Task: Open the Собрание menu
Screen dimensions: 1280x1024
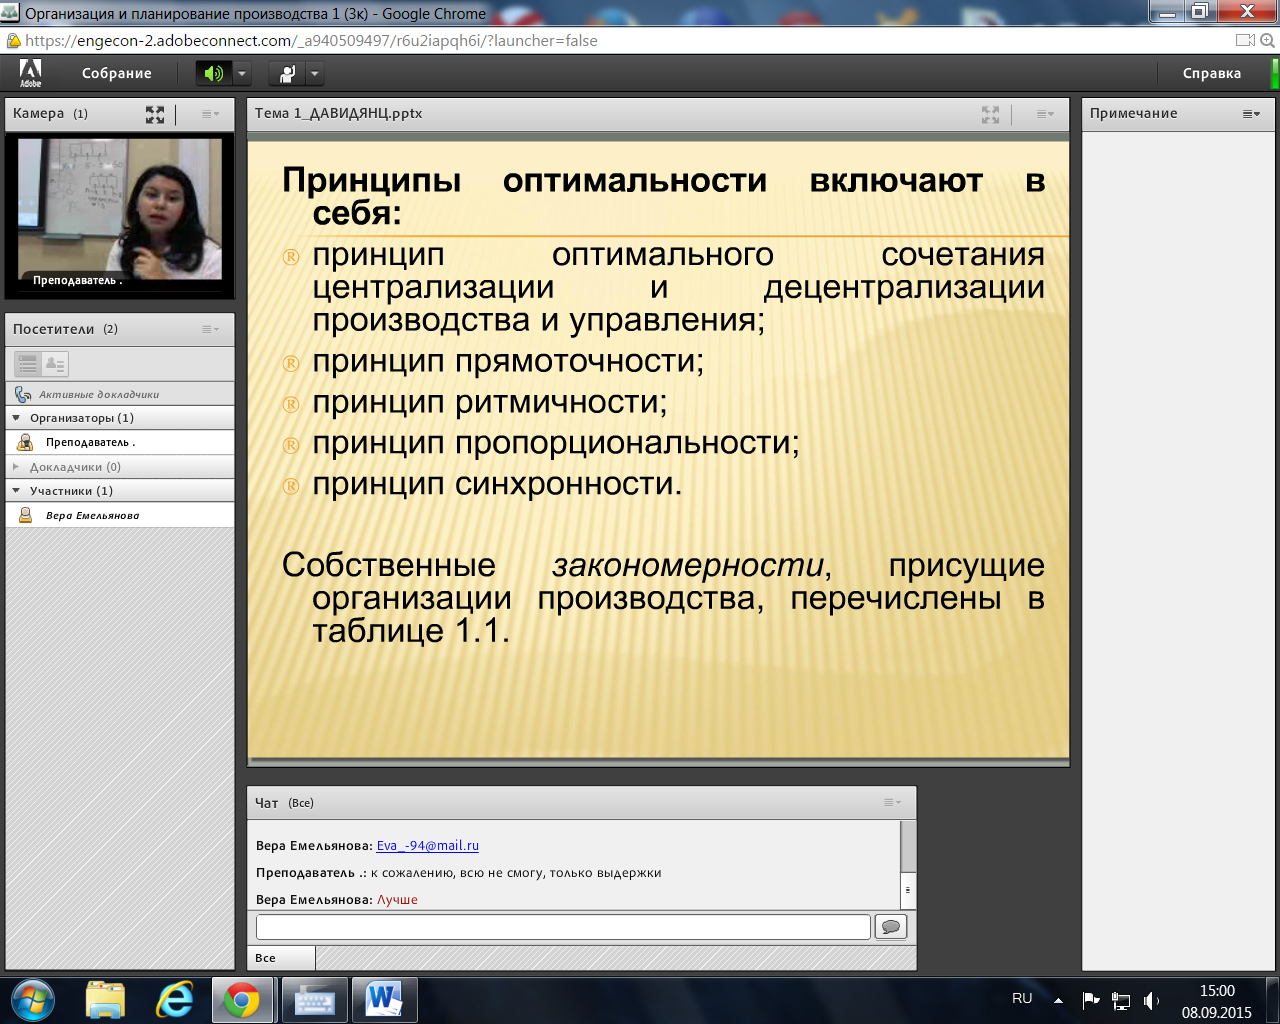Action: 117,73
